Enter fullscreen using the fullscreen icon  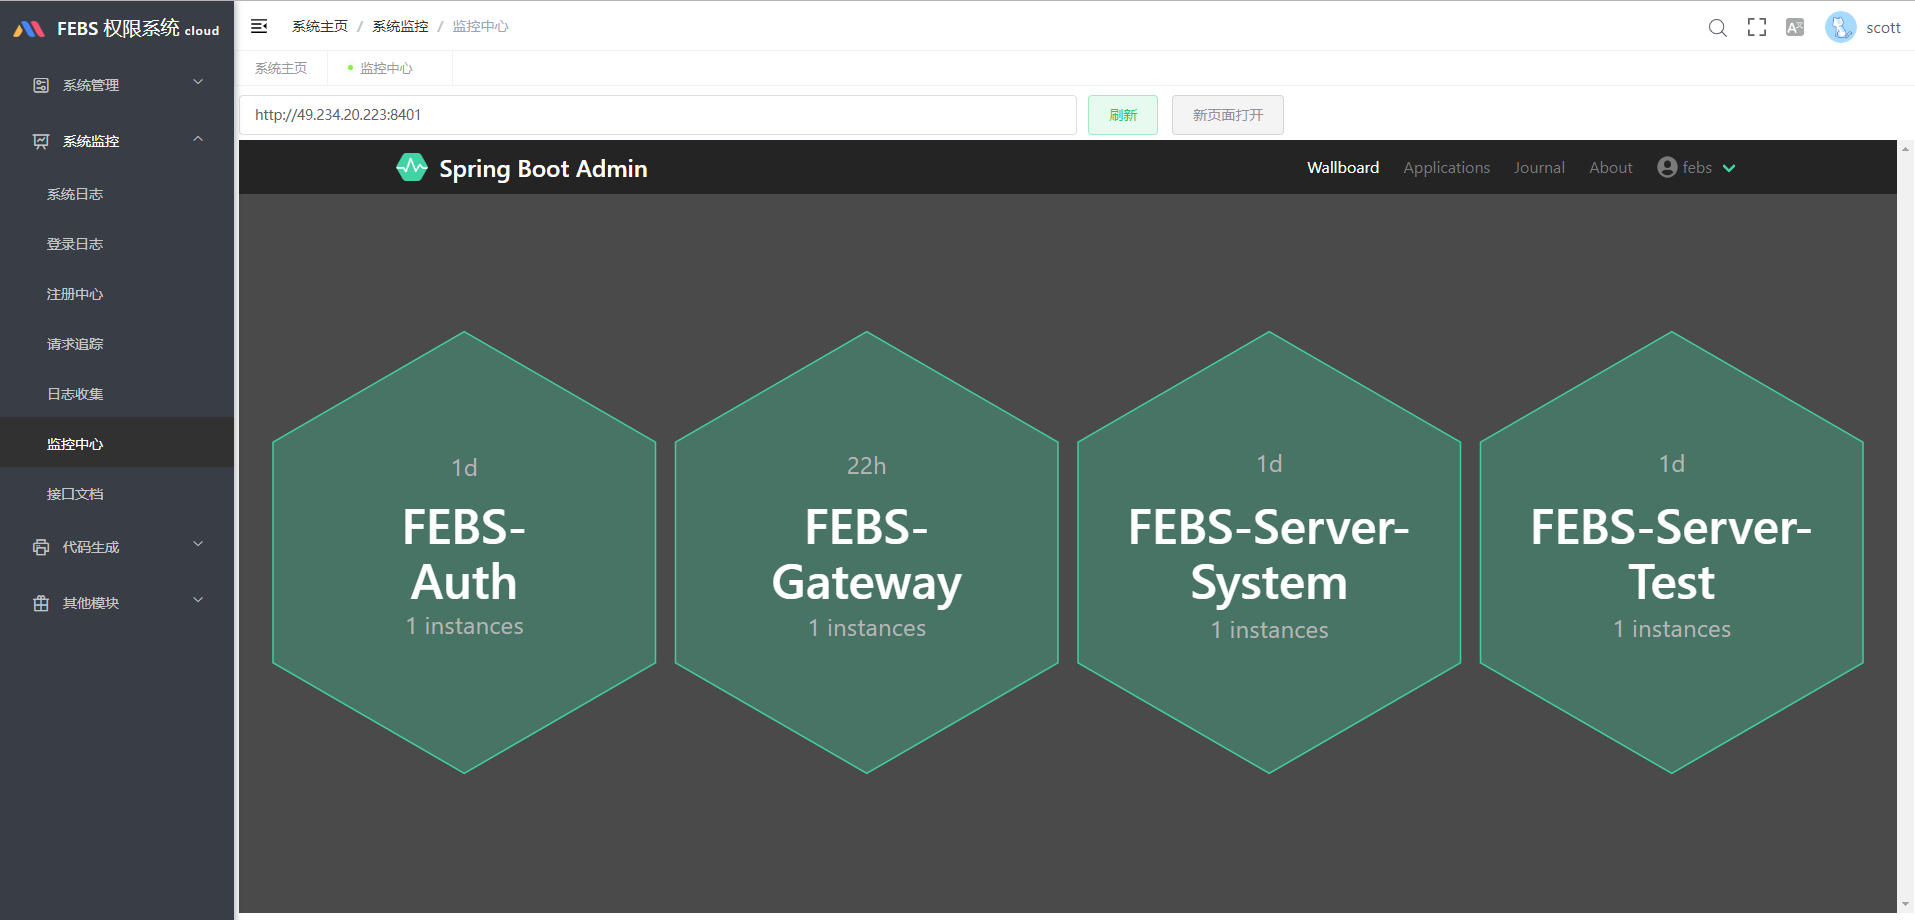1756,27
